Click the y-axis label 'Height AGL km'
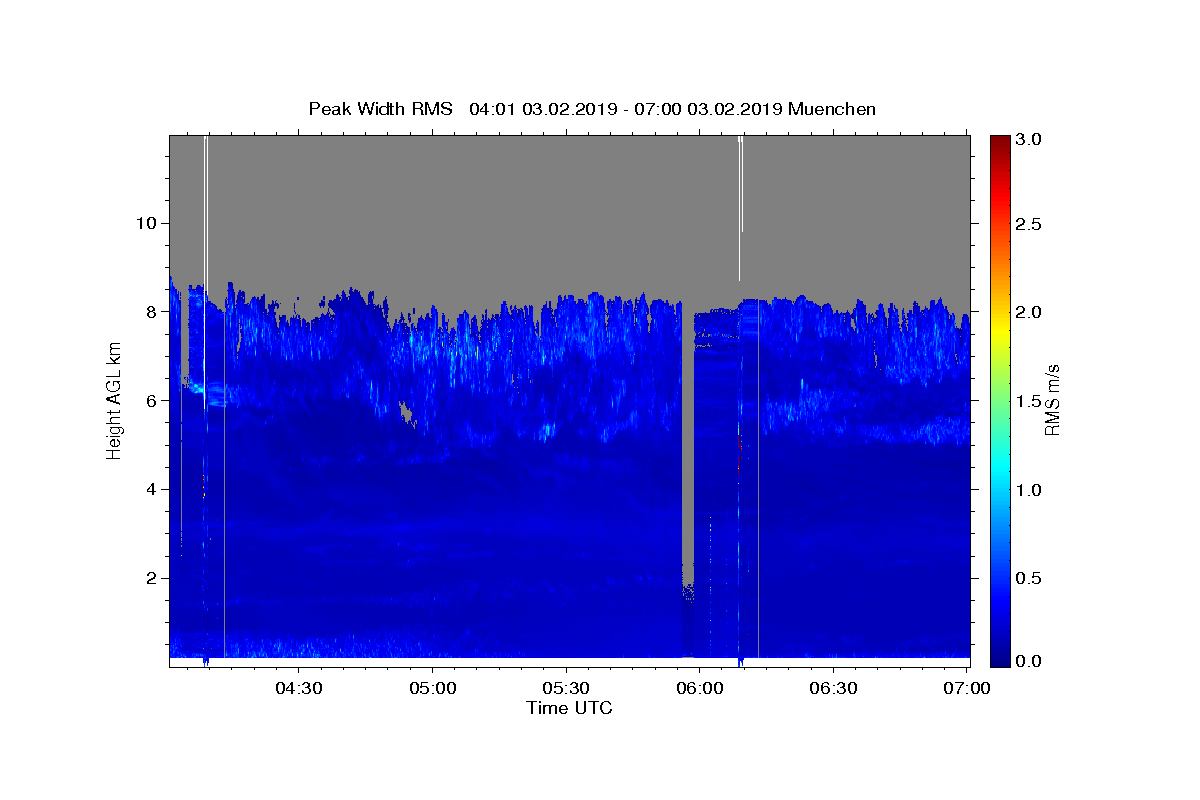The width and height of the screenshot is (1200, 800). 115,399
